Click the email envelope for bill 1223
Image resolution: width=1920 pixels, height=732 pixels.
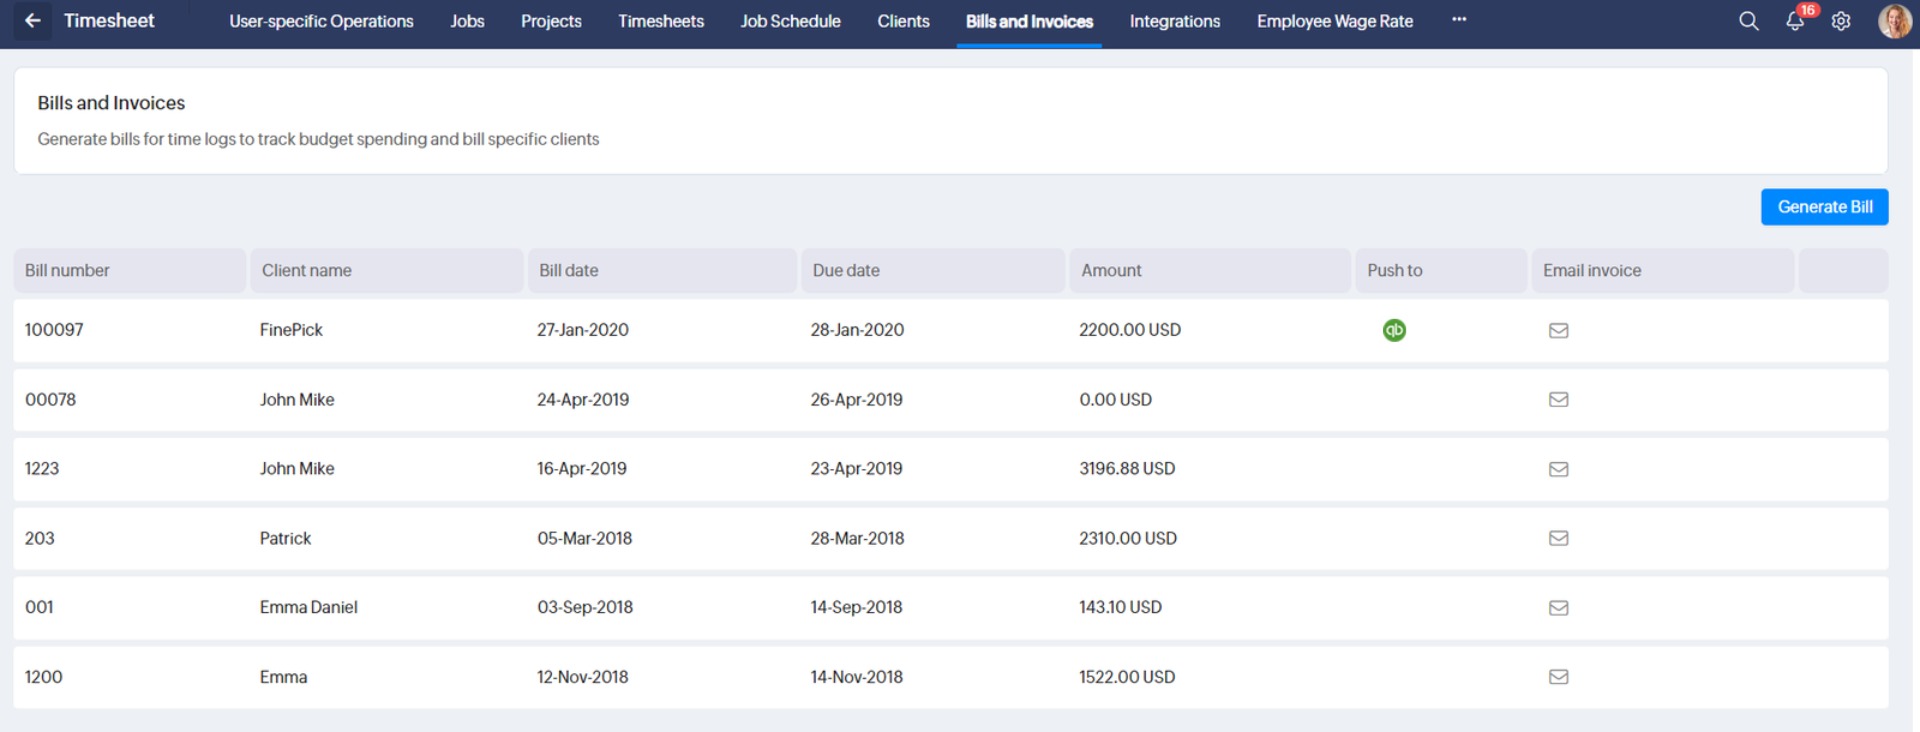tap(1558, 469)
